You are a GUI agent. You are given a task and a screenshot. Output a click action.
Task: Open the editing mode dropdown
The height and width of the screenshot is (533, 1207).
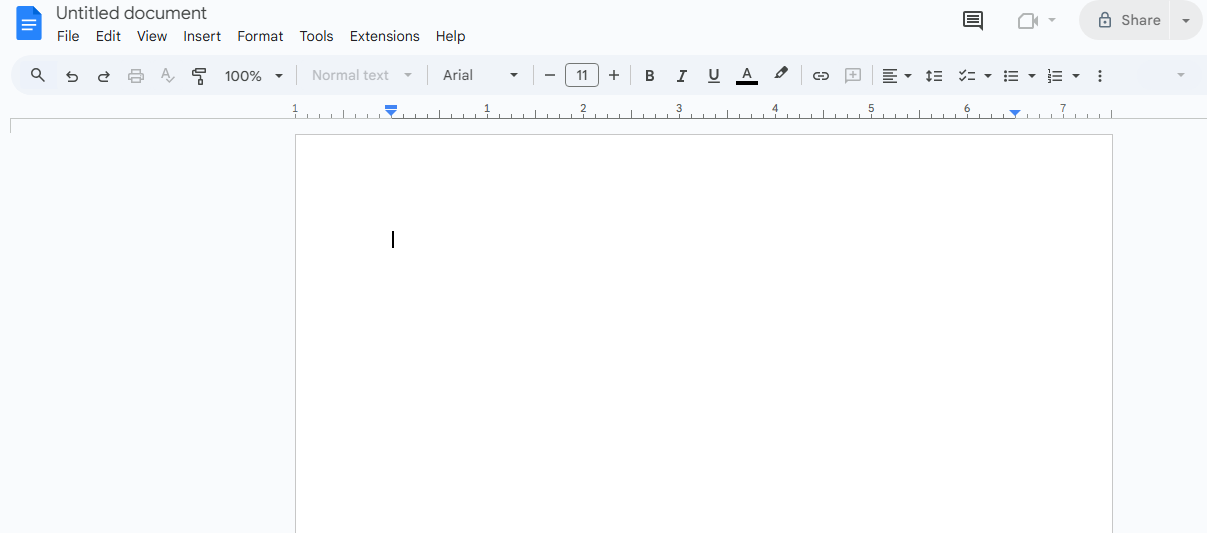[x=1181, y=76]
